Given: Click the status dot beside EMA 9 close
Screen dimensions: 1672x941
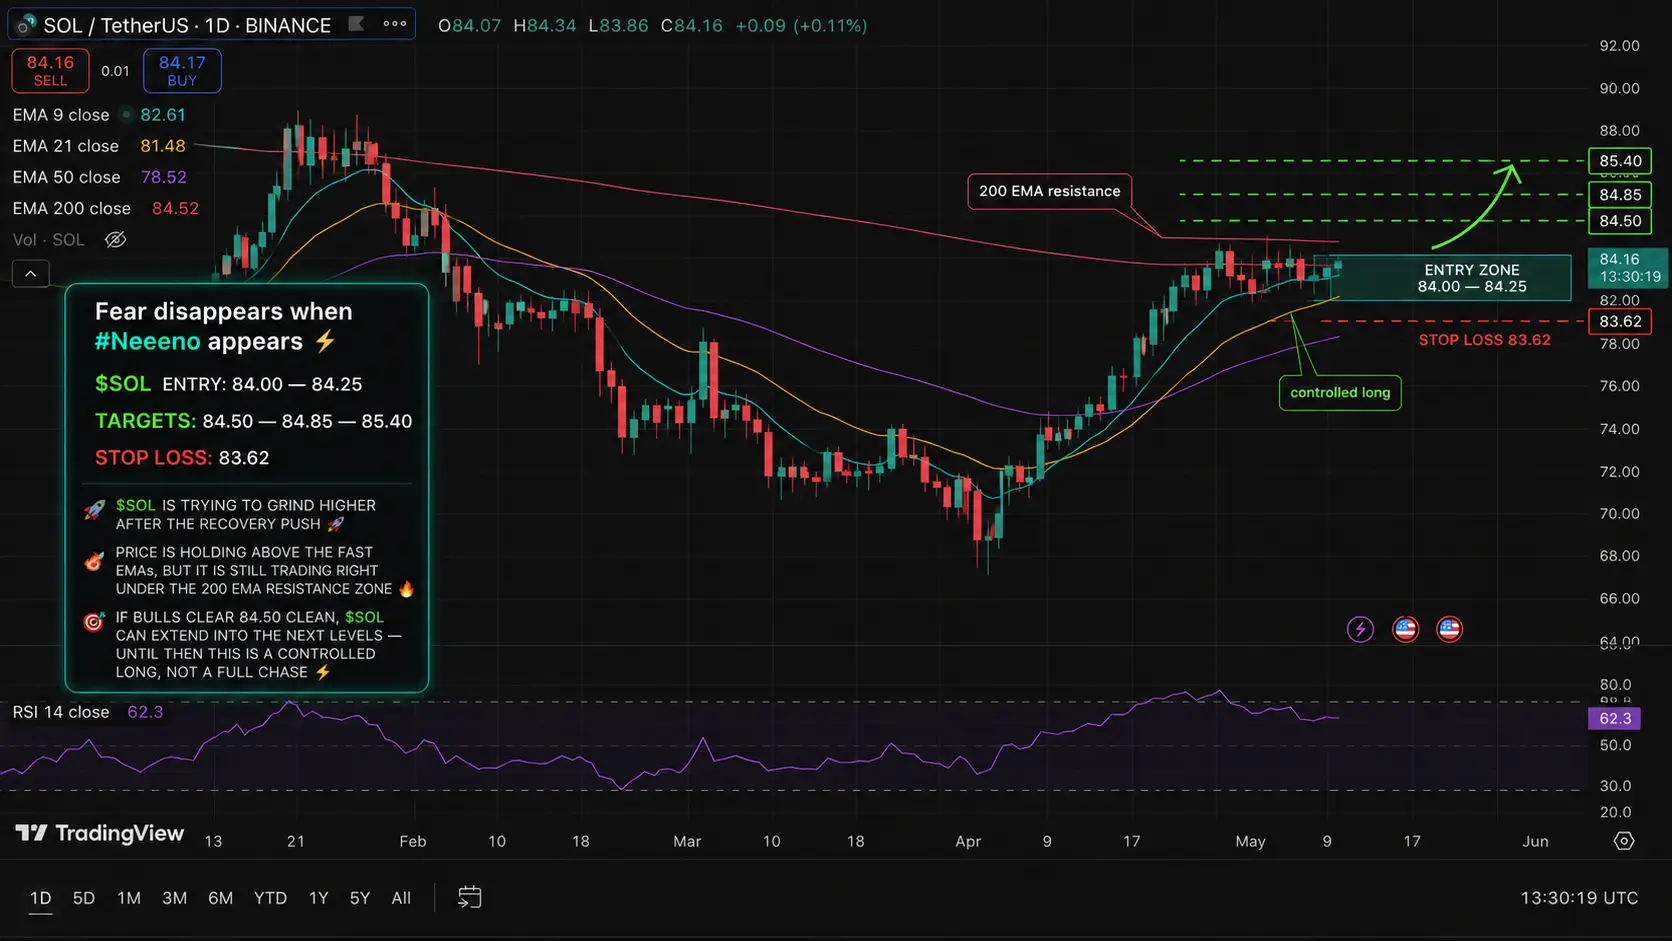Looking at the screenshot, I should click(x=126, y=115).
